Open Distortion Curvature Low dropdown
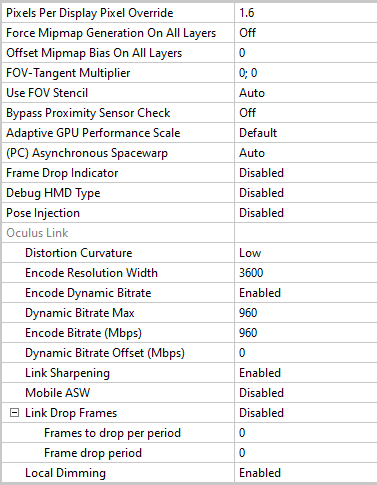This screenshot has height=485, width=377. (306, 253)
